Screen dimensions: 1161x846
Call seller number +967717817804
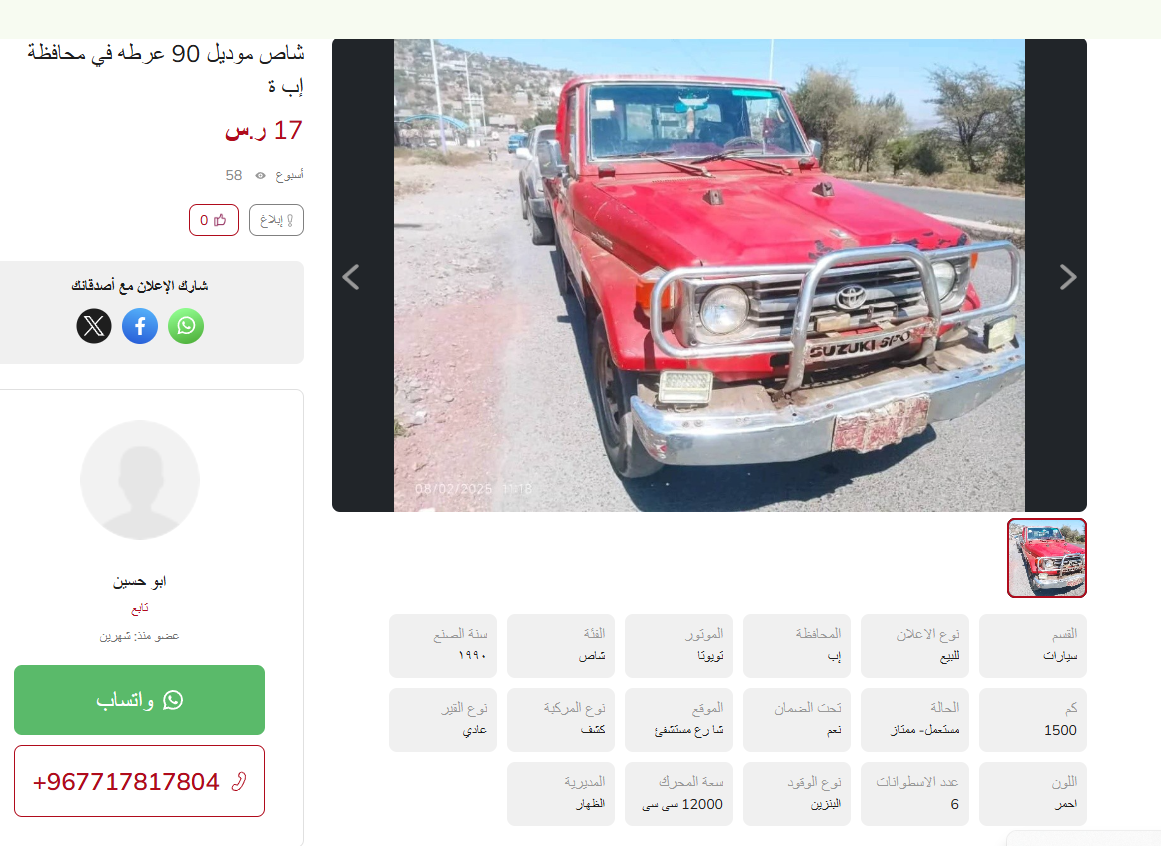pyautogui.click(x=139, y=781)
